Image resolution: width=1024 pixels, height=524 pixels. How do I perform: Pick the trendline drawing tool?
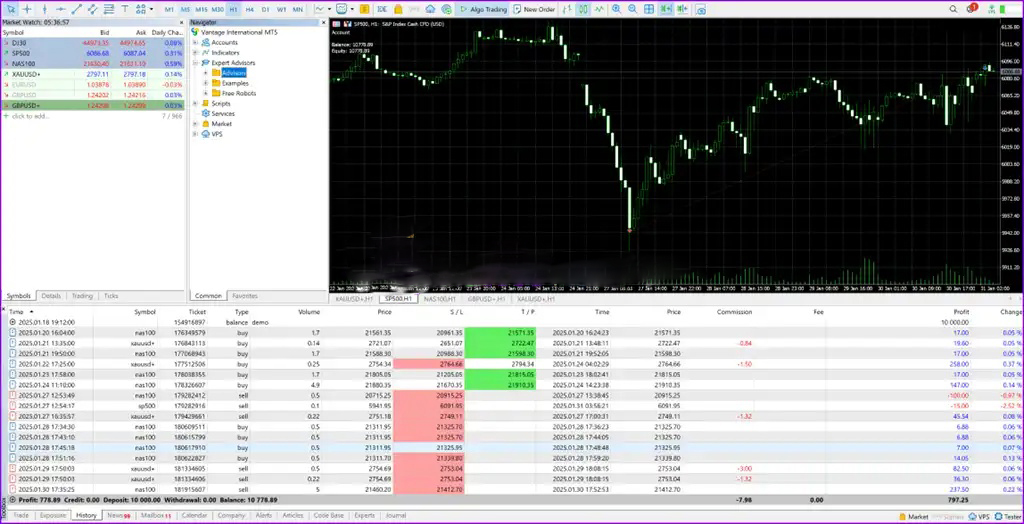click(x=76, y=9)
